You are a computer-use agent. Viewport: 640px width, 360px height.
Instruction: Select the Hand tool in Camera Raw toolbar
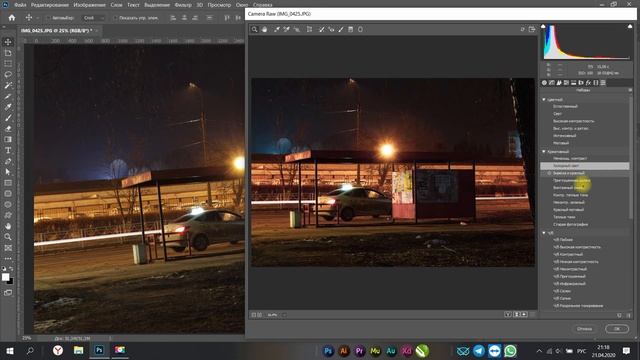point(264,29)
